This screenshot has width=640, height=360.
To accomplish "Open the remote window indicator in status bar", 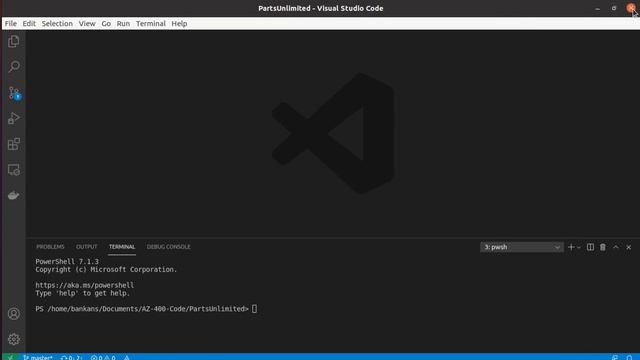I will 10,357.
